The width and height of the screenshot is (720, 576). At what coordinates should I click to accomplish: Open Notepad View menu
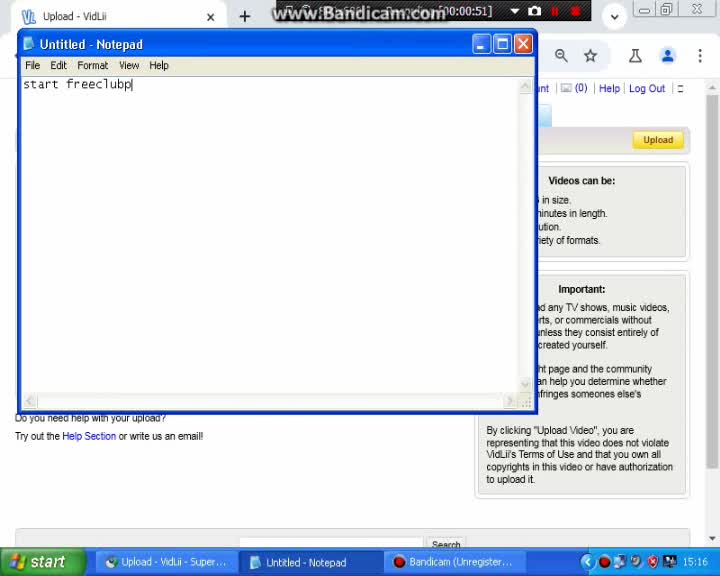coord(129,66)
